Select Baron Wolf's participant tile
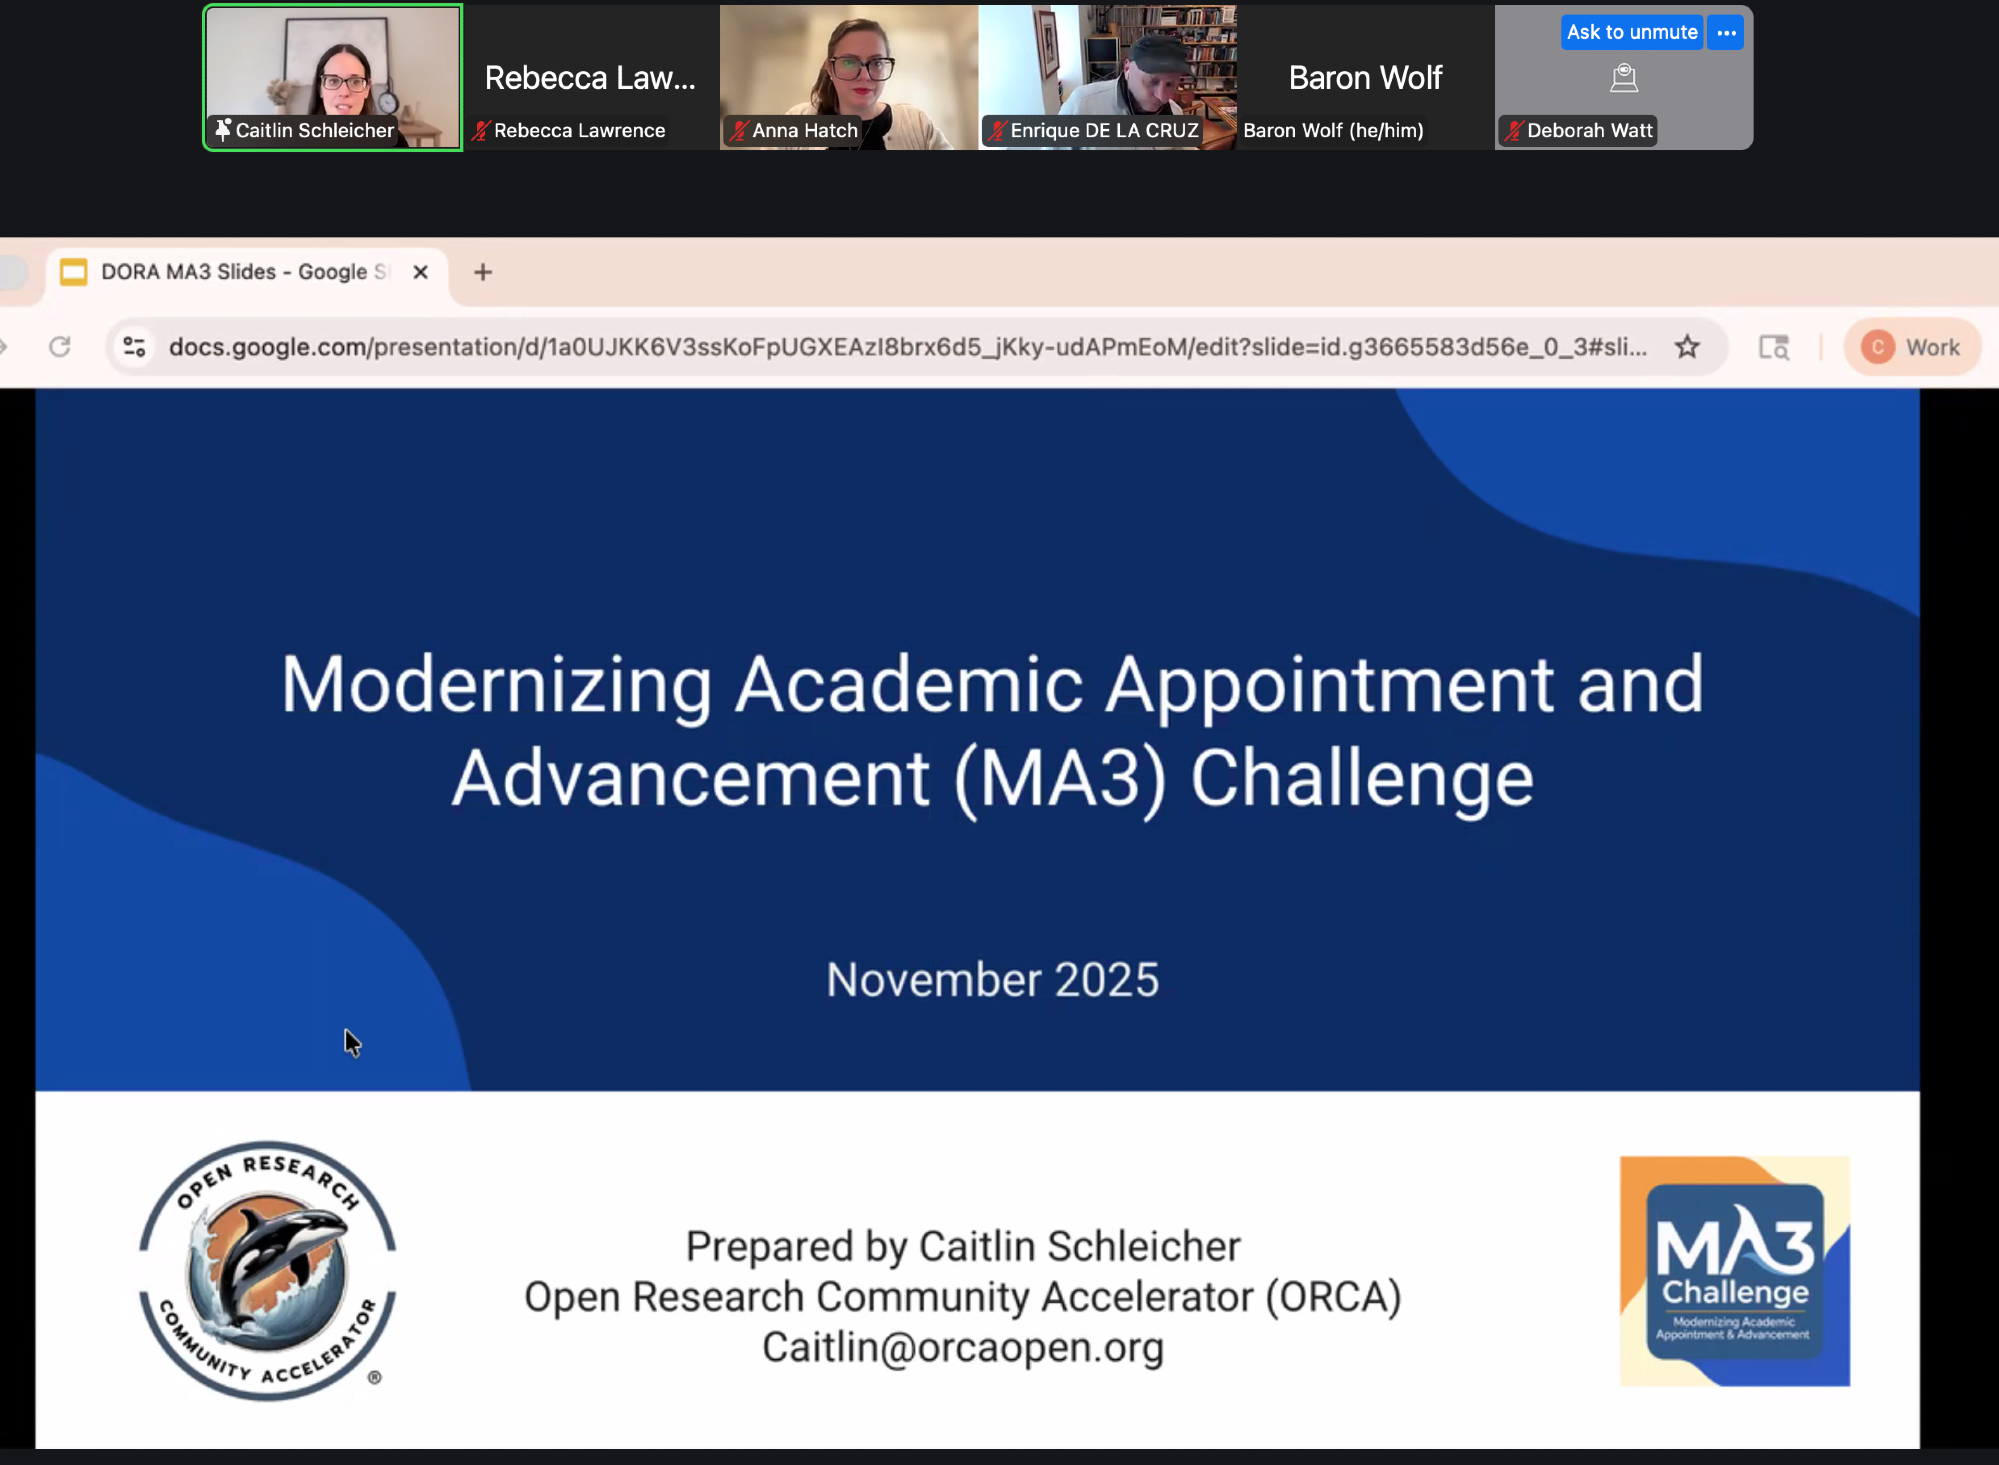Screen dimensions: 1999x1465 pyautogui.click(x=1365, y=78)
